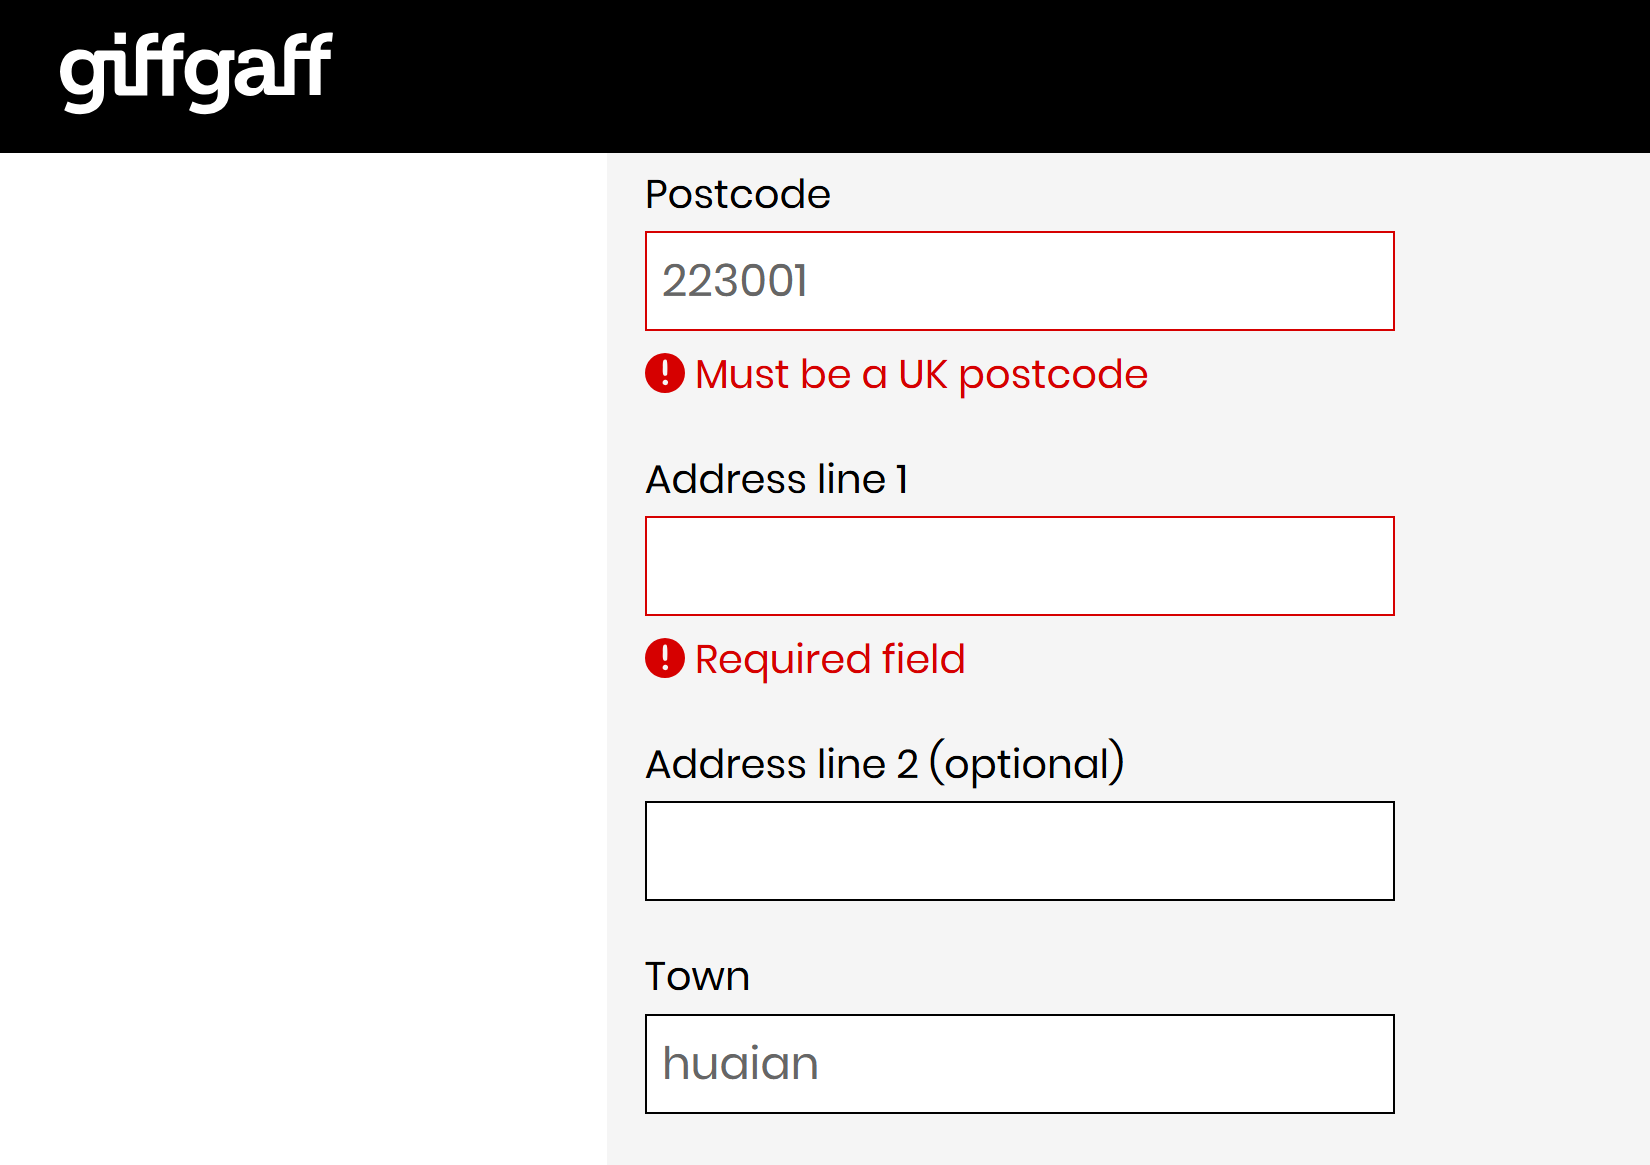Viewport: 1650px width, 1165px height.
Task: Click the 'Postcode' field label
Action: tap(738, 194)
